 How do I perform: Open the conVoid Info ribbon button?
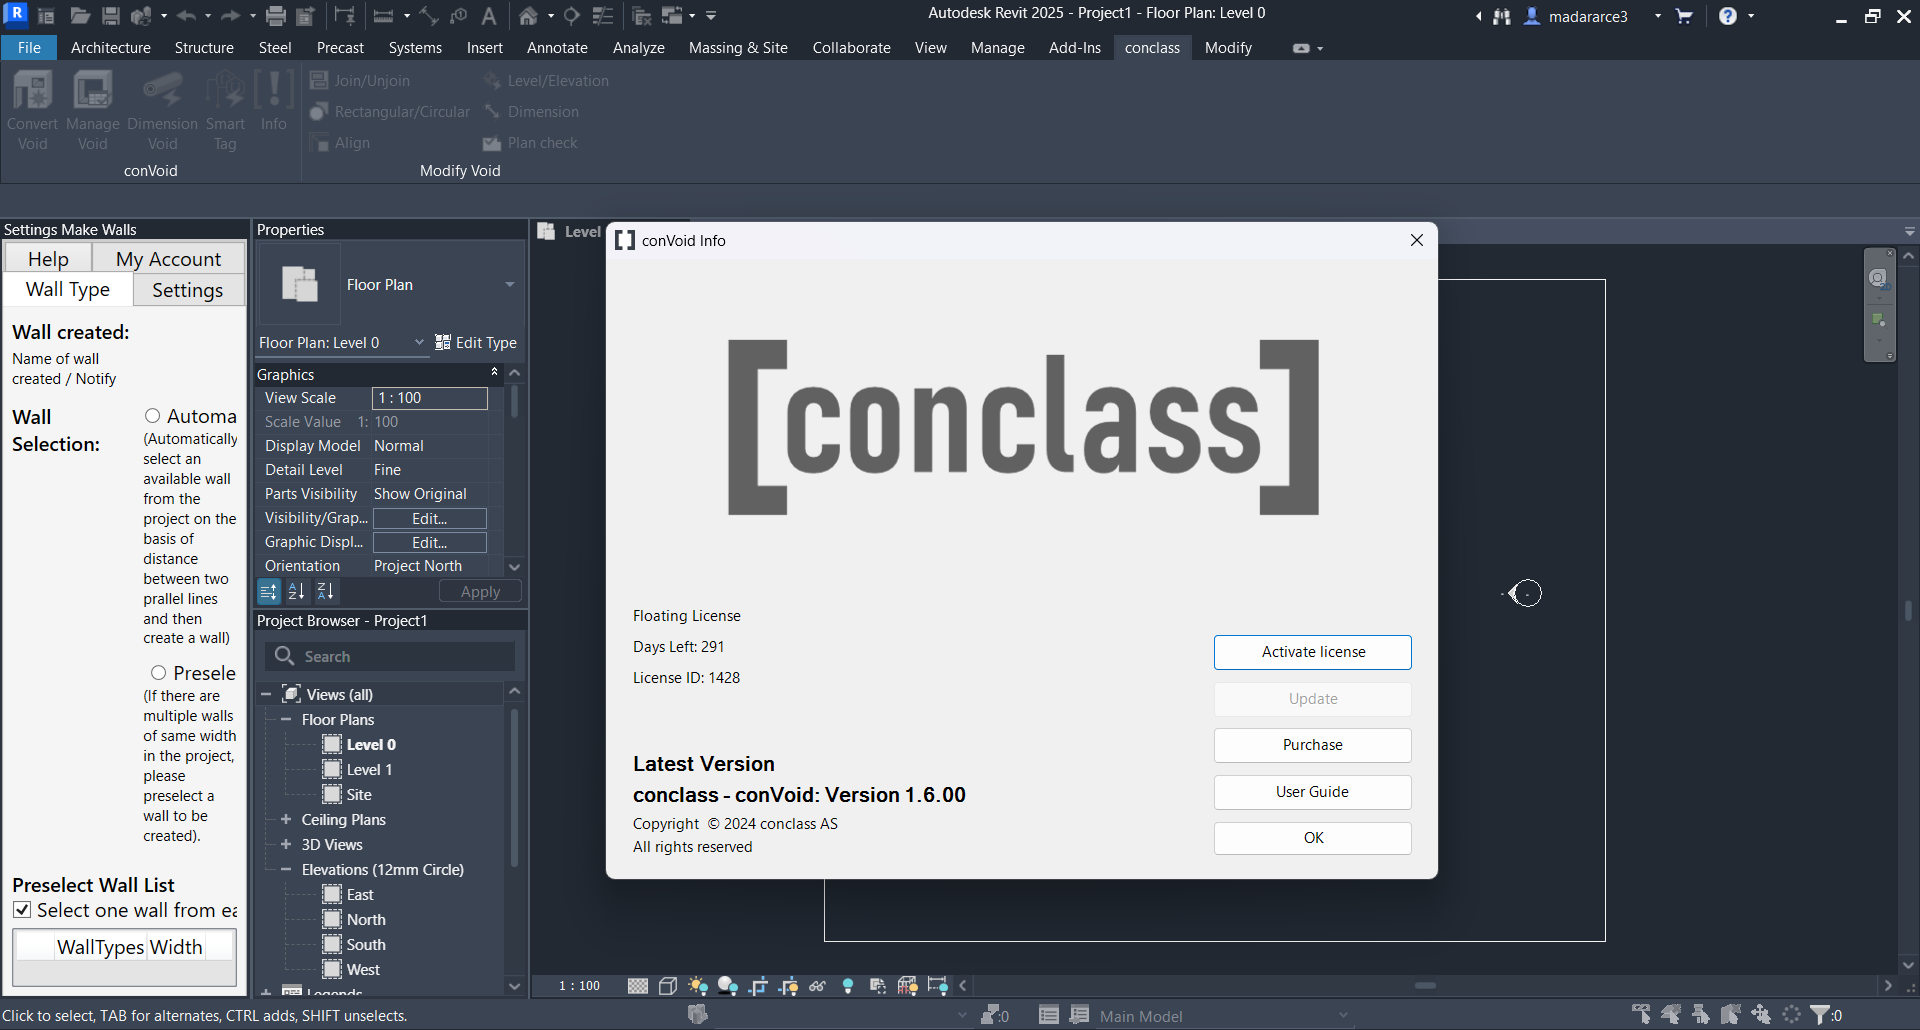coord(273,100)
